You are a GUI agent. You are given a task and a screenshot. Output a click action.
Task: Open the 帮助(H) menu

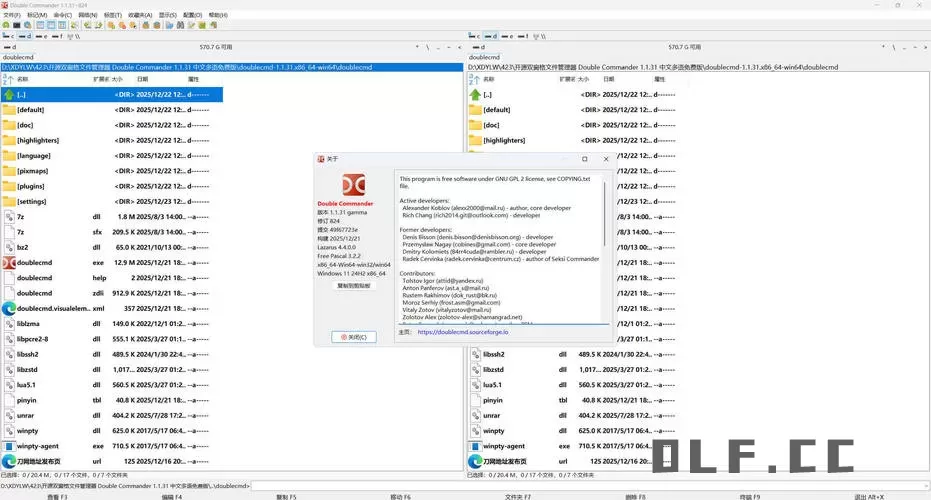(x=218, y=15)
